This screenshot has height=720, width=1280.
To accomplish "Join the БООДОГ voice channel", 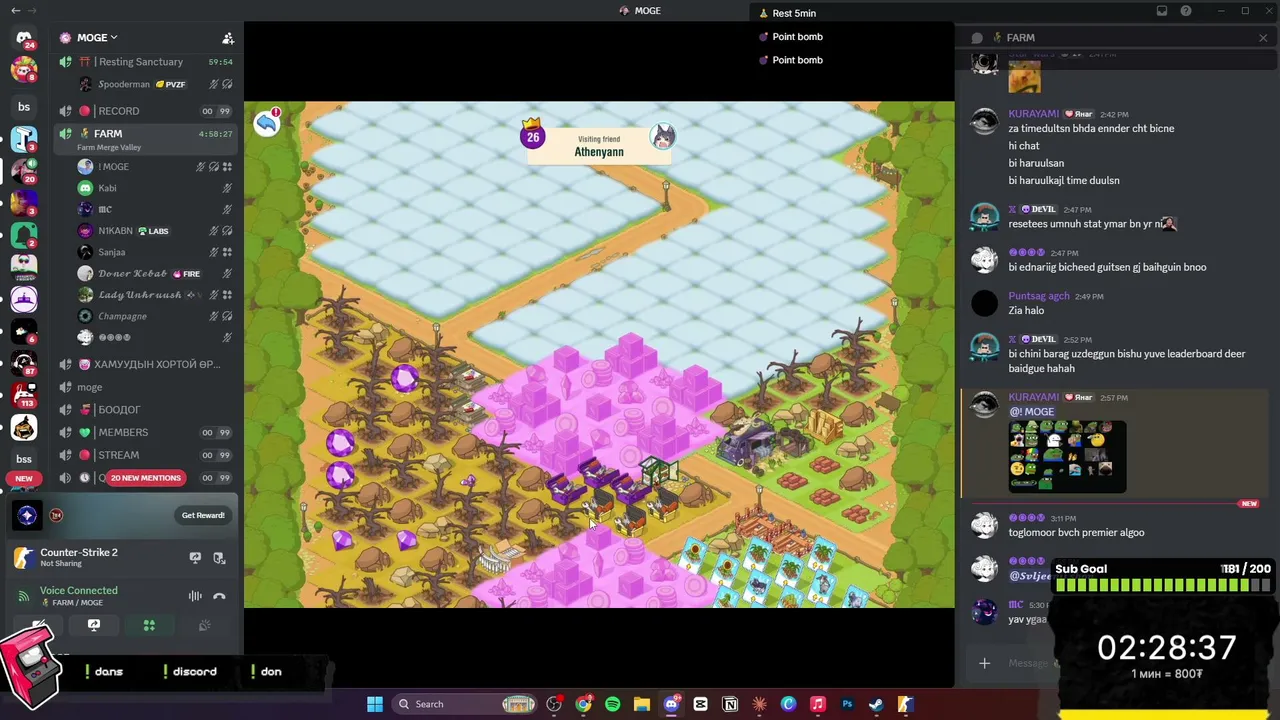I will pyautogui.click(x=148, y=410).
